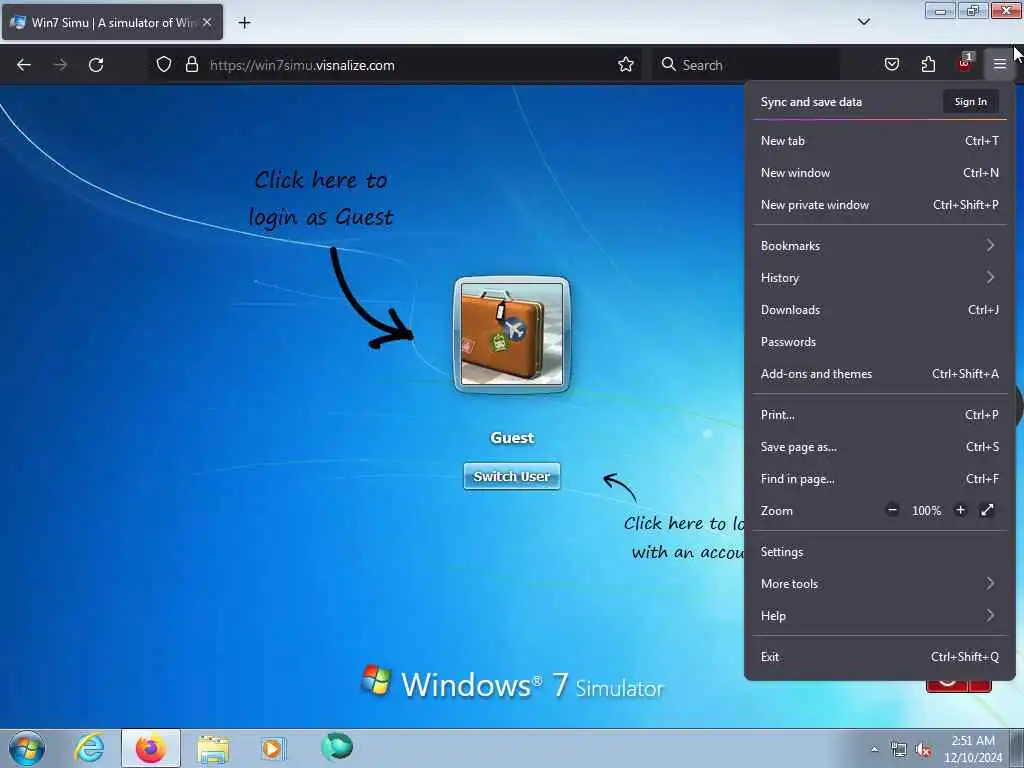Viewport: 1024px width, 768px height.
Task: Go back with the browser back arrow
Action: coord(24,65)
